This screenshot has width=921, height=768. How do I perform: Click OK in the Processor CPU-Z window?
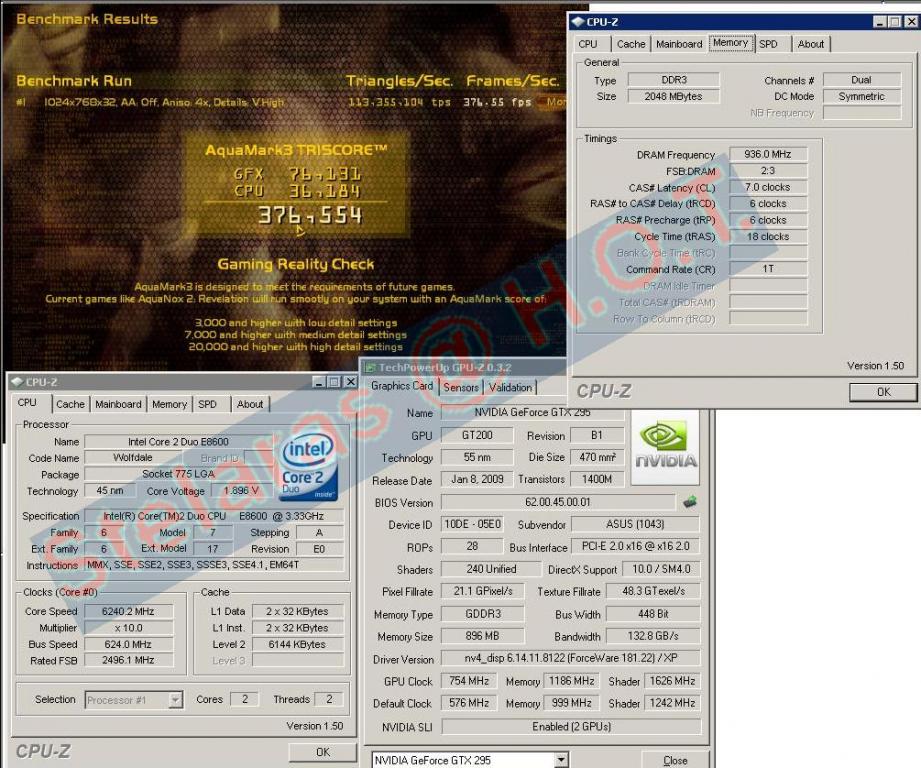pos(322,752)
